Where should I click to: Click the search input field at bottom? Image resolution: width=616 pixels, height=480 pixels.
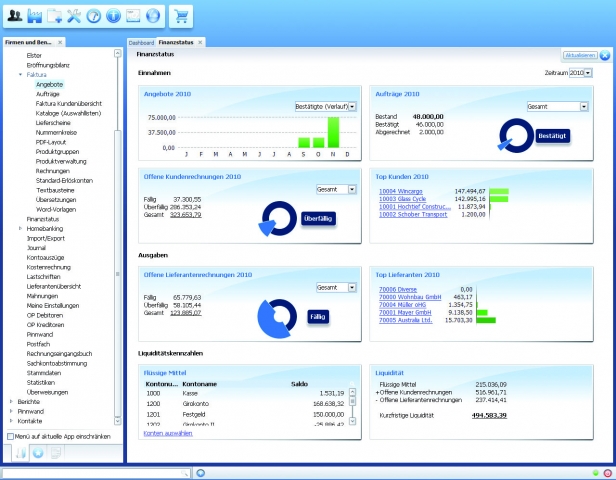(x=95, y=472)
